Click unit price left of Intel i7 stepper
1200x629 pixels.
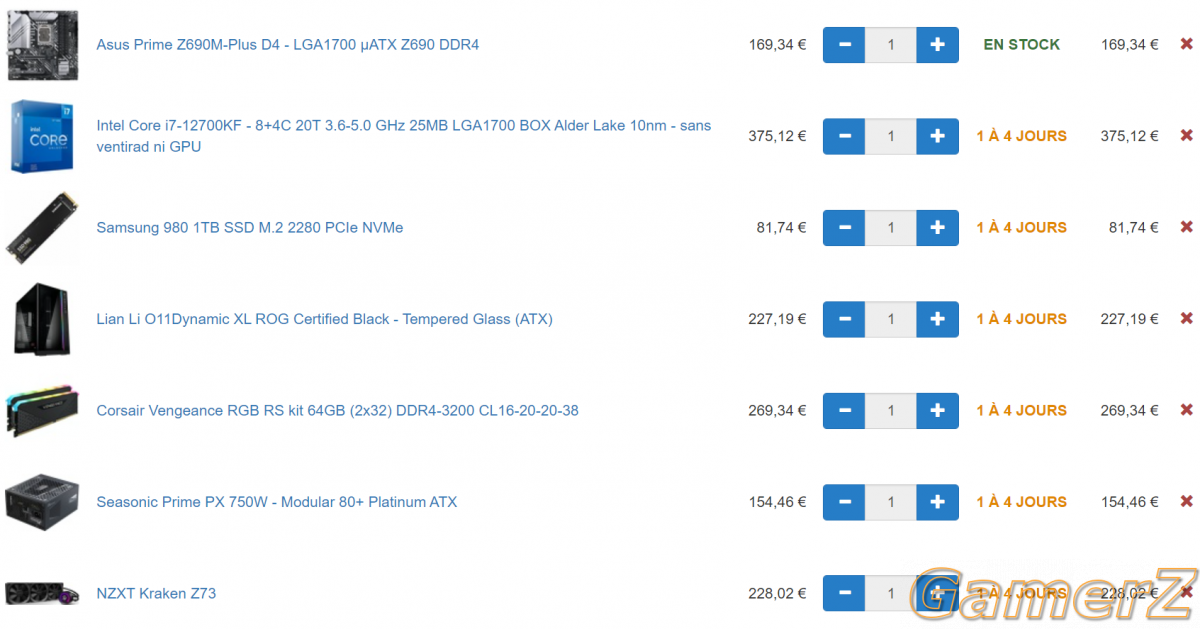(777, 136)
